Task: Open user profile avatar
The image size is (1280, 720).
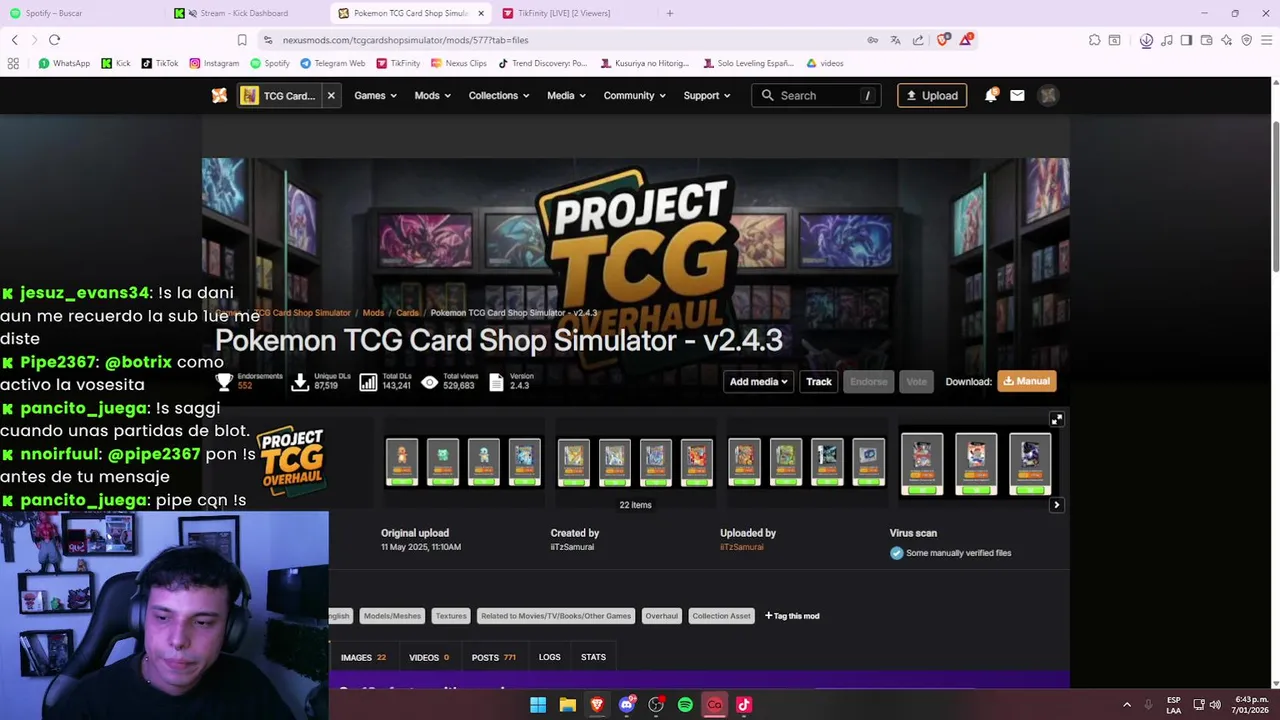Action: (x=1048, y=95)
